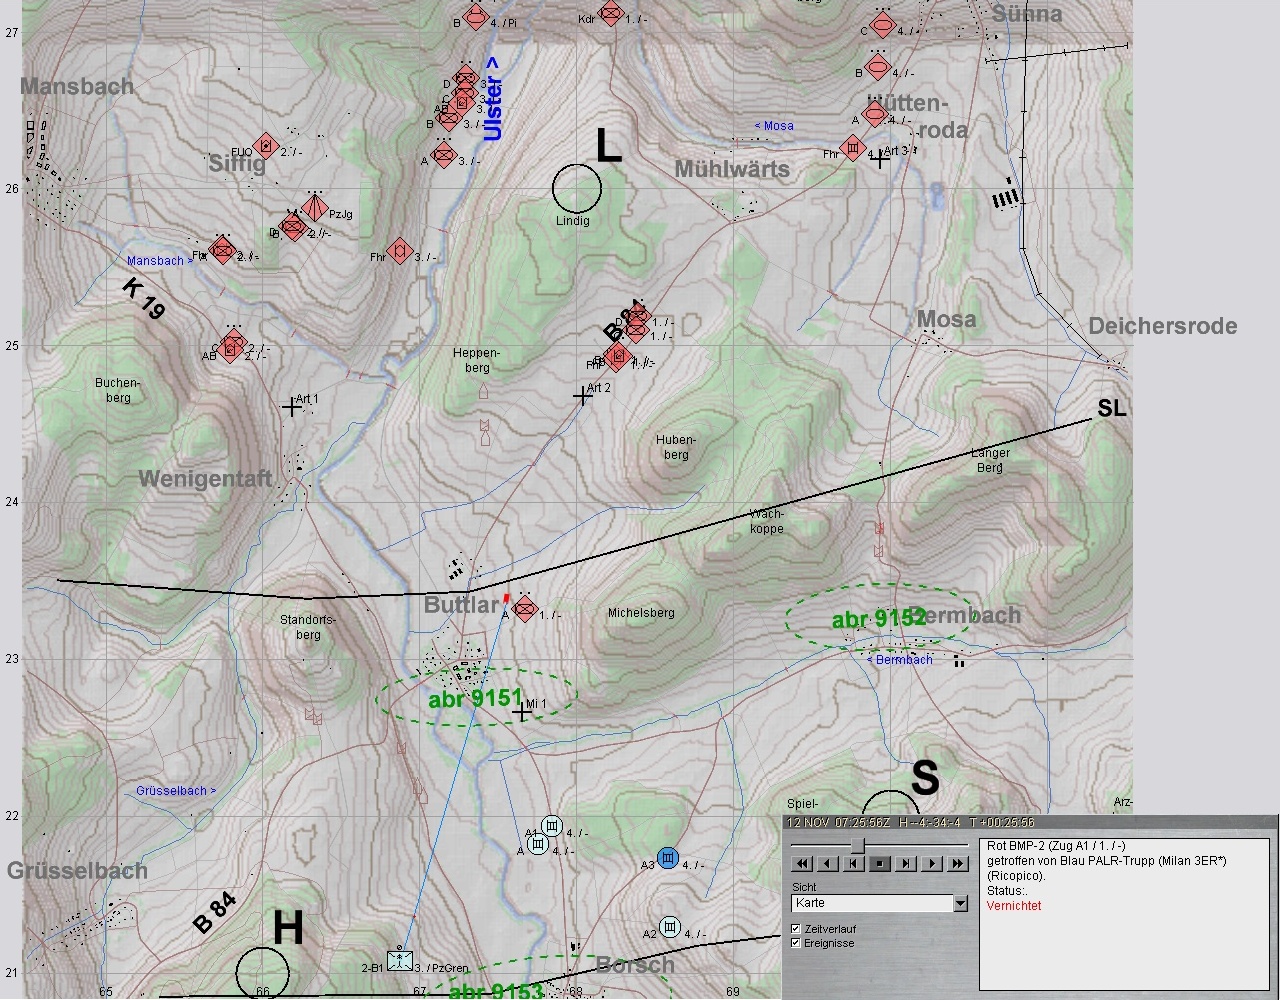1280x1000 pixels.
Task: Click the fast forward playback button
Action: click(x=957, y=864)
